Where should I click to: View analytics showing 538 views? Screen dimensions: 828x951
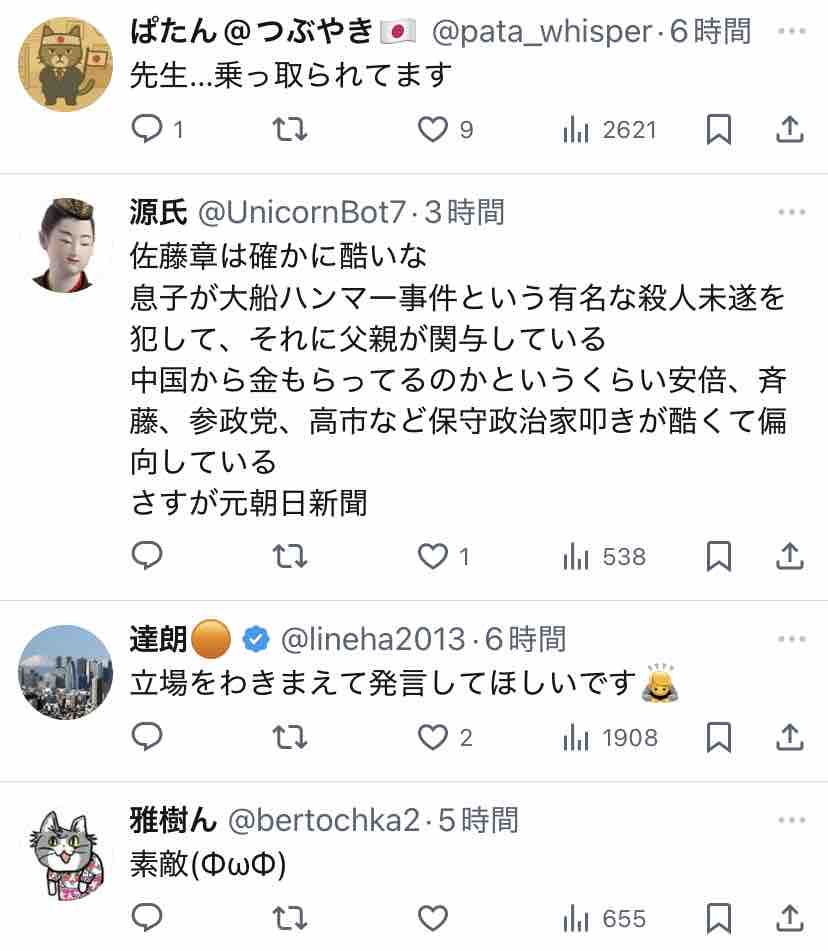tap(604, 556)
